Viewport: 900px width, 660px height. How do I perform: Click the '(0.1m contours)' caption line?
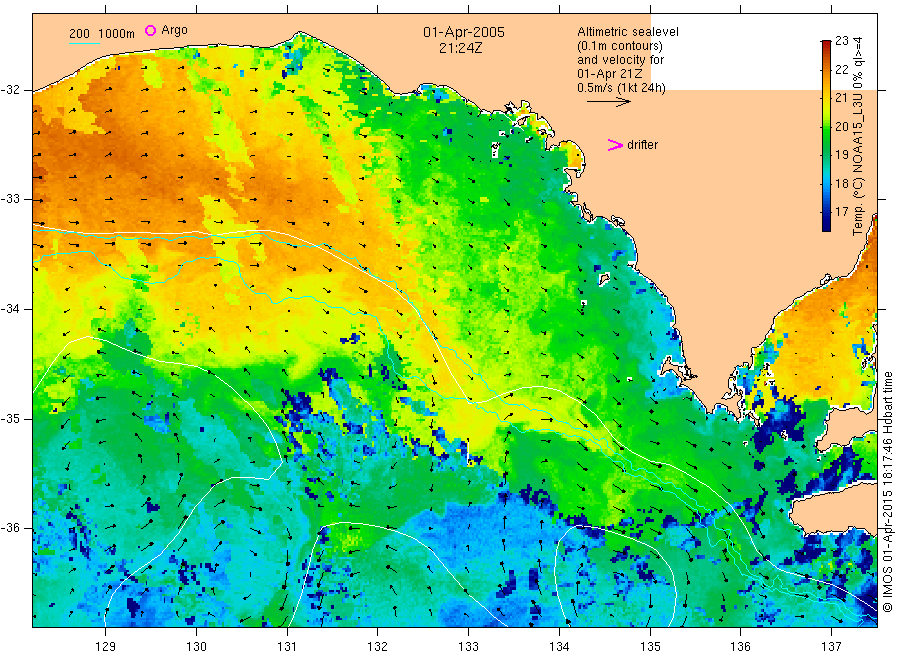click(x=620, y=46)
